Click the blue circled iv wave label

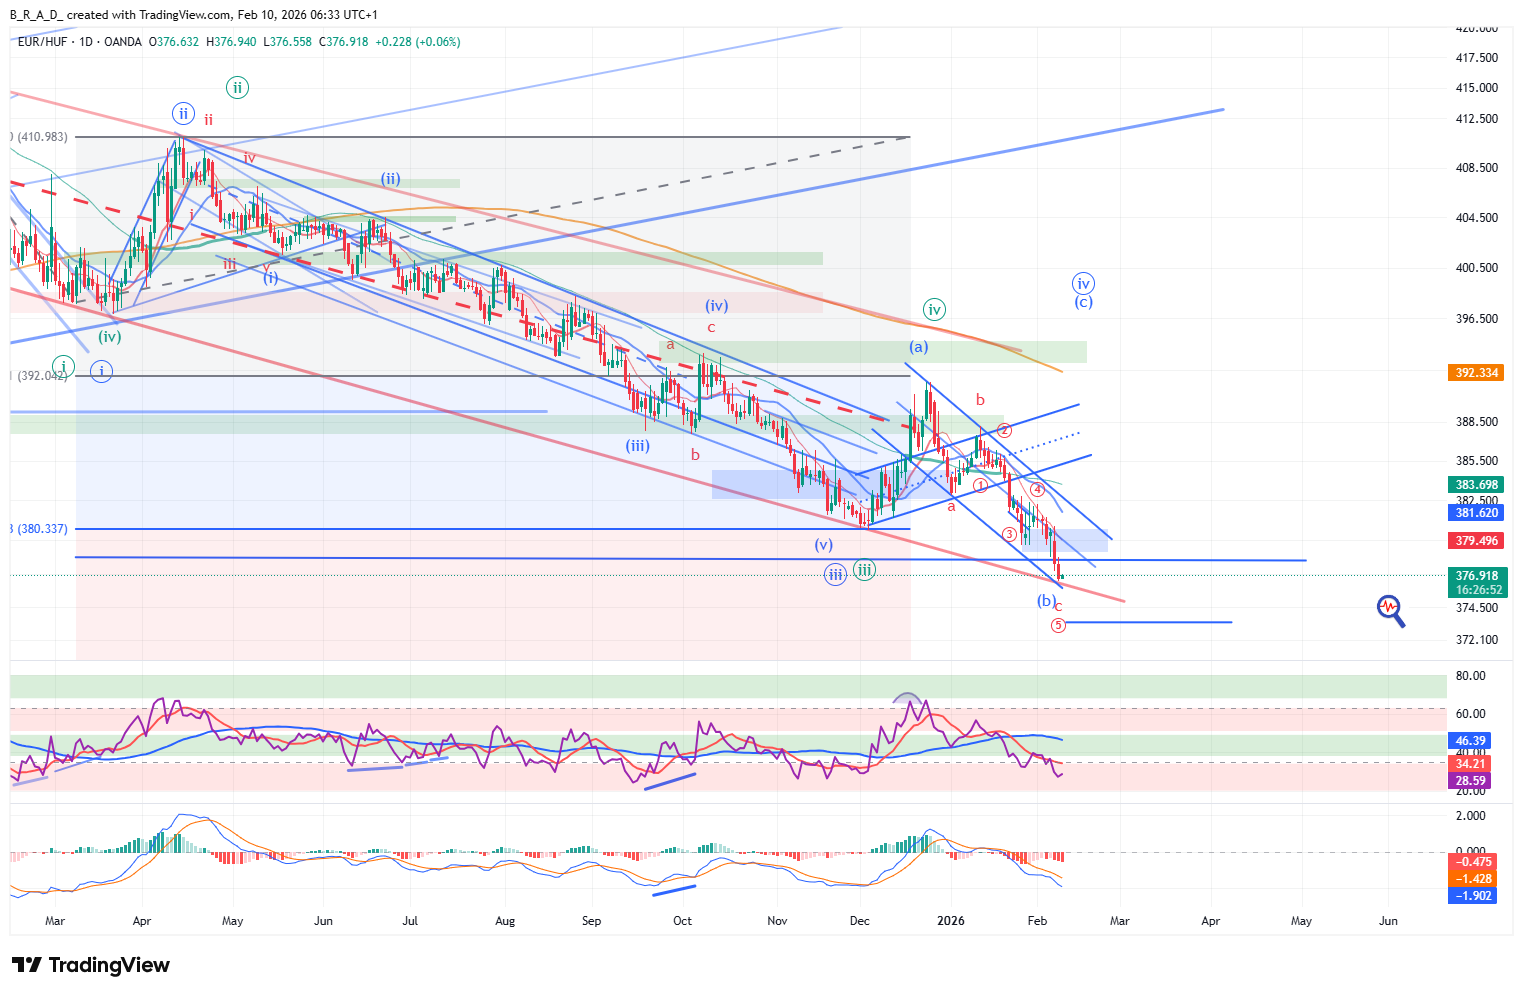click(x=1083, y=284)
